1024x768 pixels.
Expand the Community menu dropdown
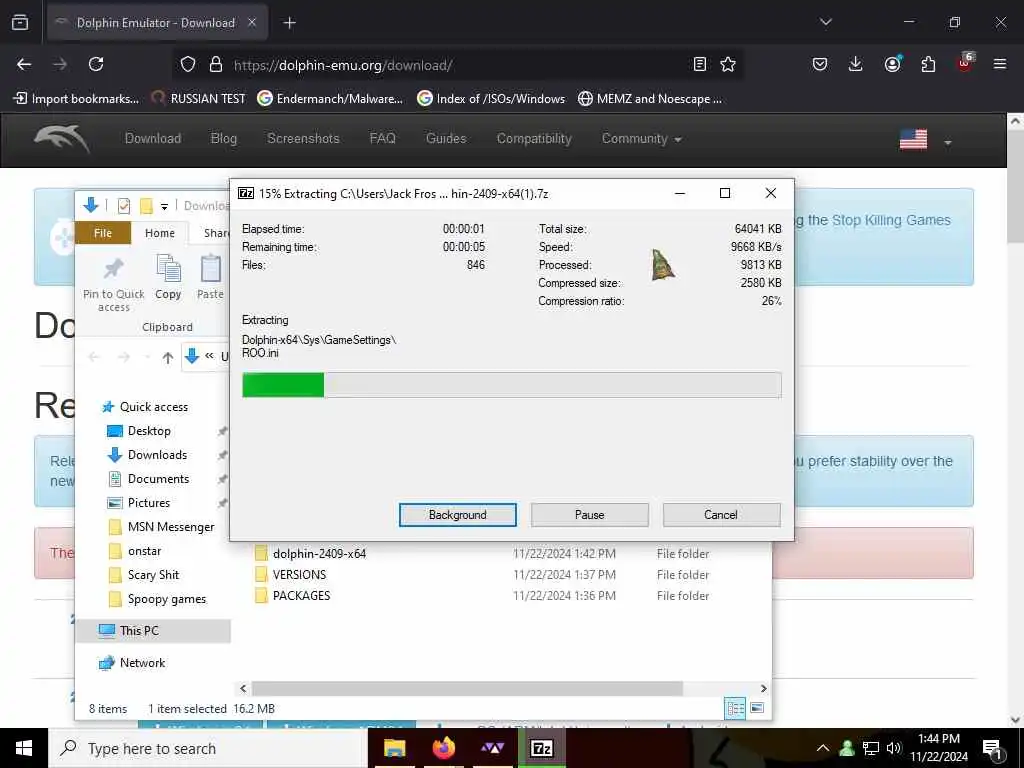(x=641, y=138)
